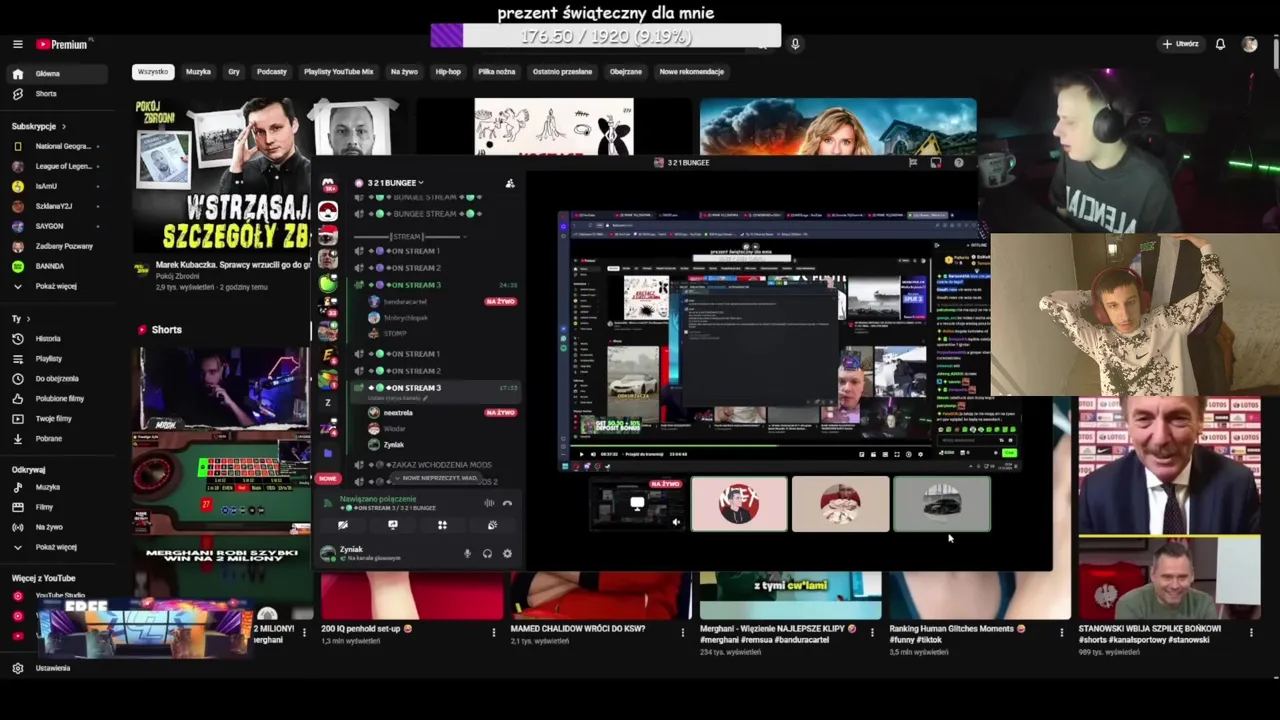1280x720 pixels.
Task: Open Marek Kubaczka video thumbnail
Action: pyautogui.click(x=222, y=175)
